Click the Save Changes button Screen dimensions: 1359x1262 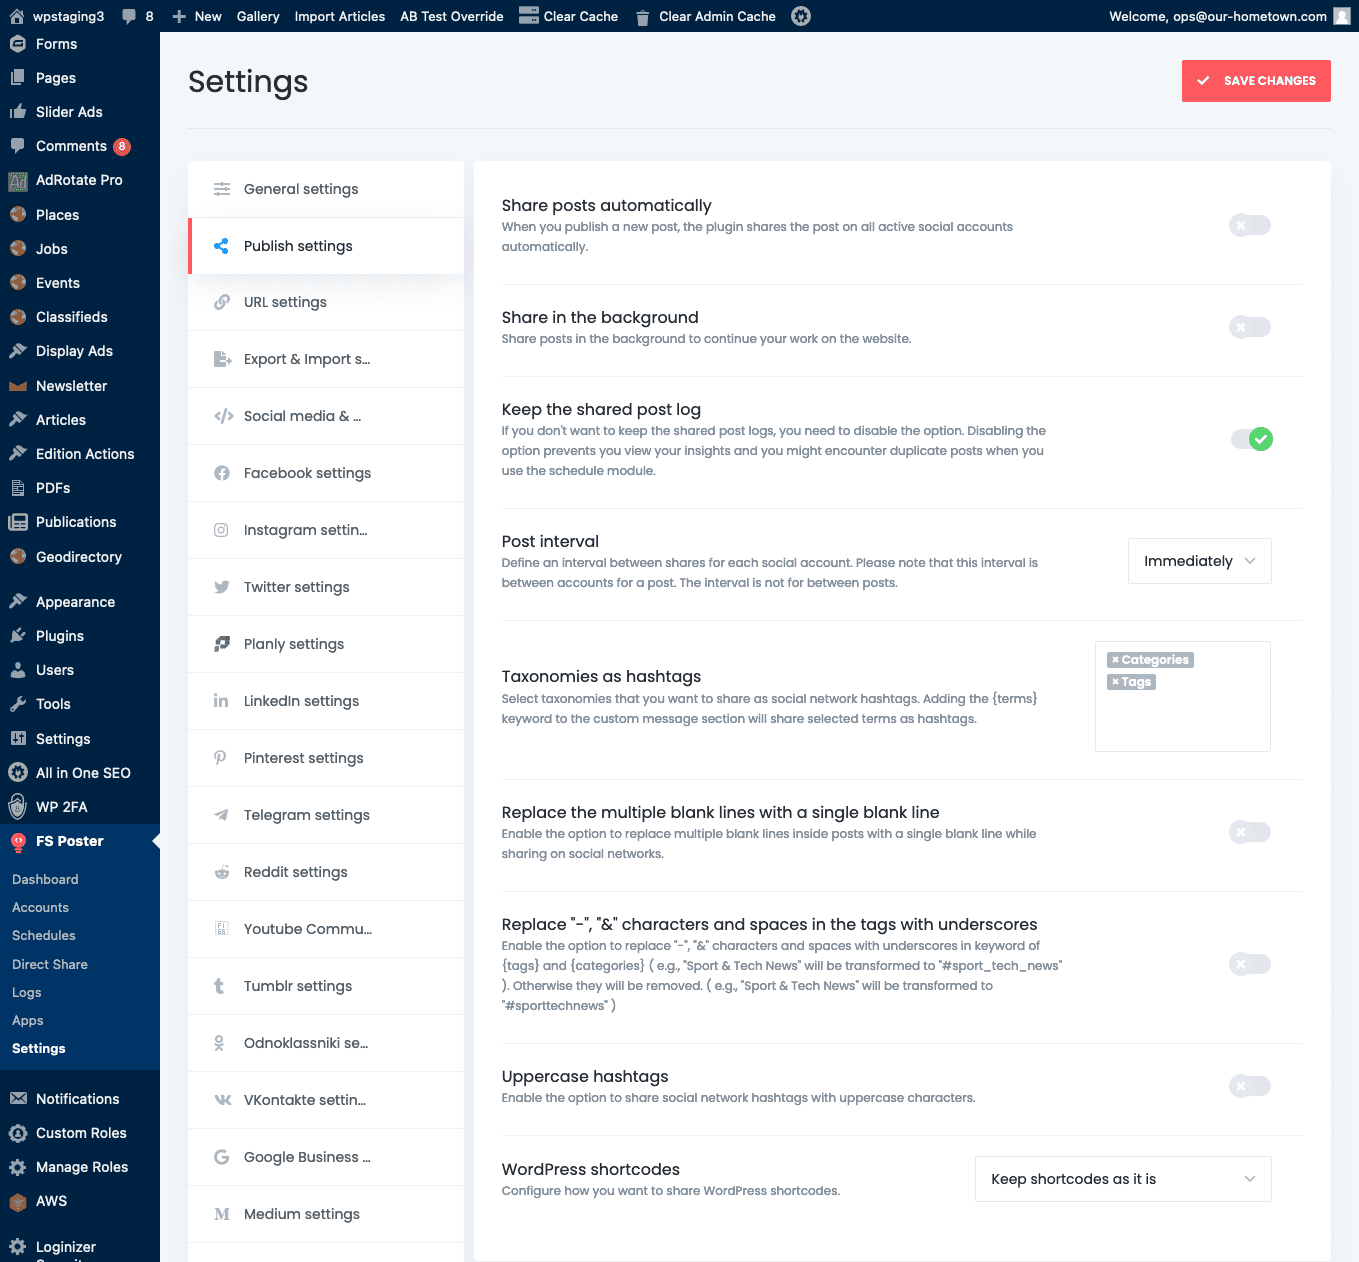1255,81
